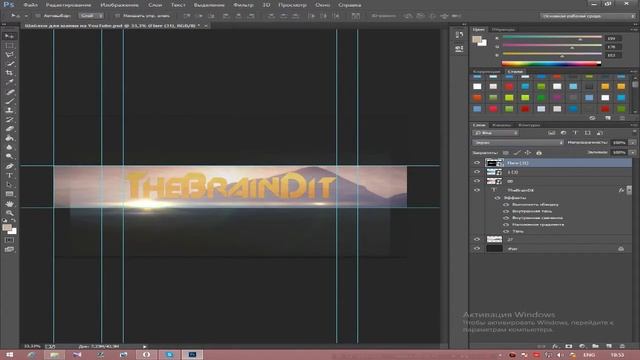Select the Eyedropper tool

[9, 82]
